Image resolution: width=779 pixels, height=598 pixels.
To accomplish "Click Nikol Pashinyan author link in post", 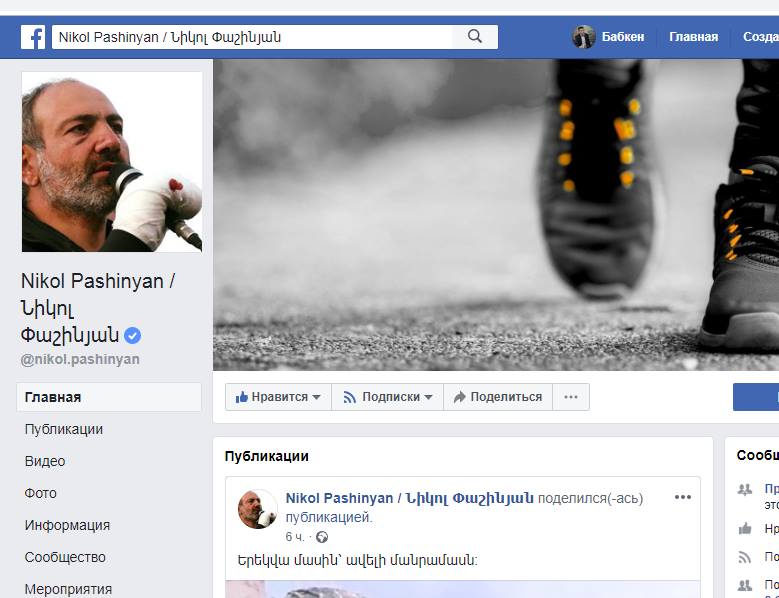I will click(x=409, y=498).
